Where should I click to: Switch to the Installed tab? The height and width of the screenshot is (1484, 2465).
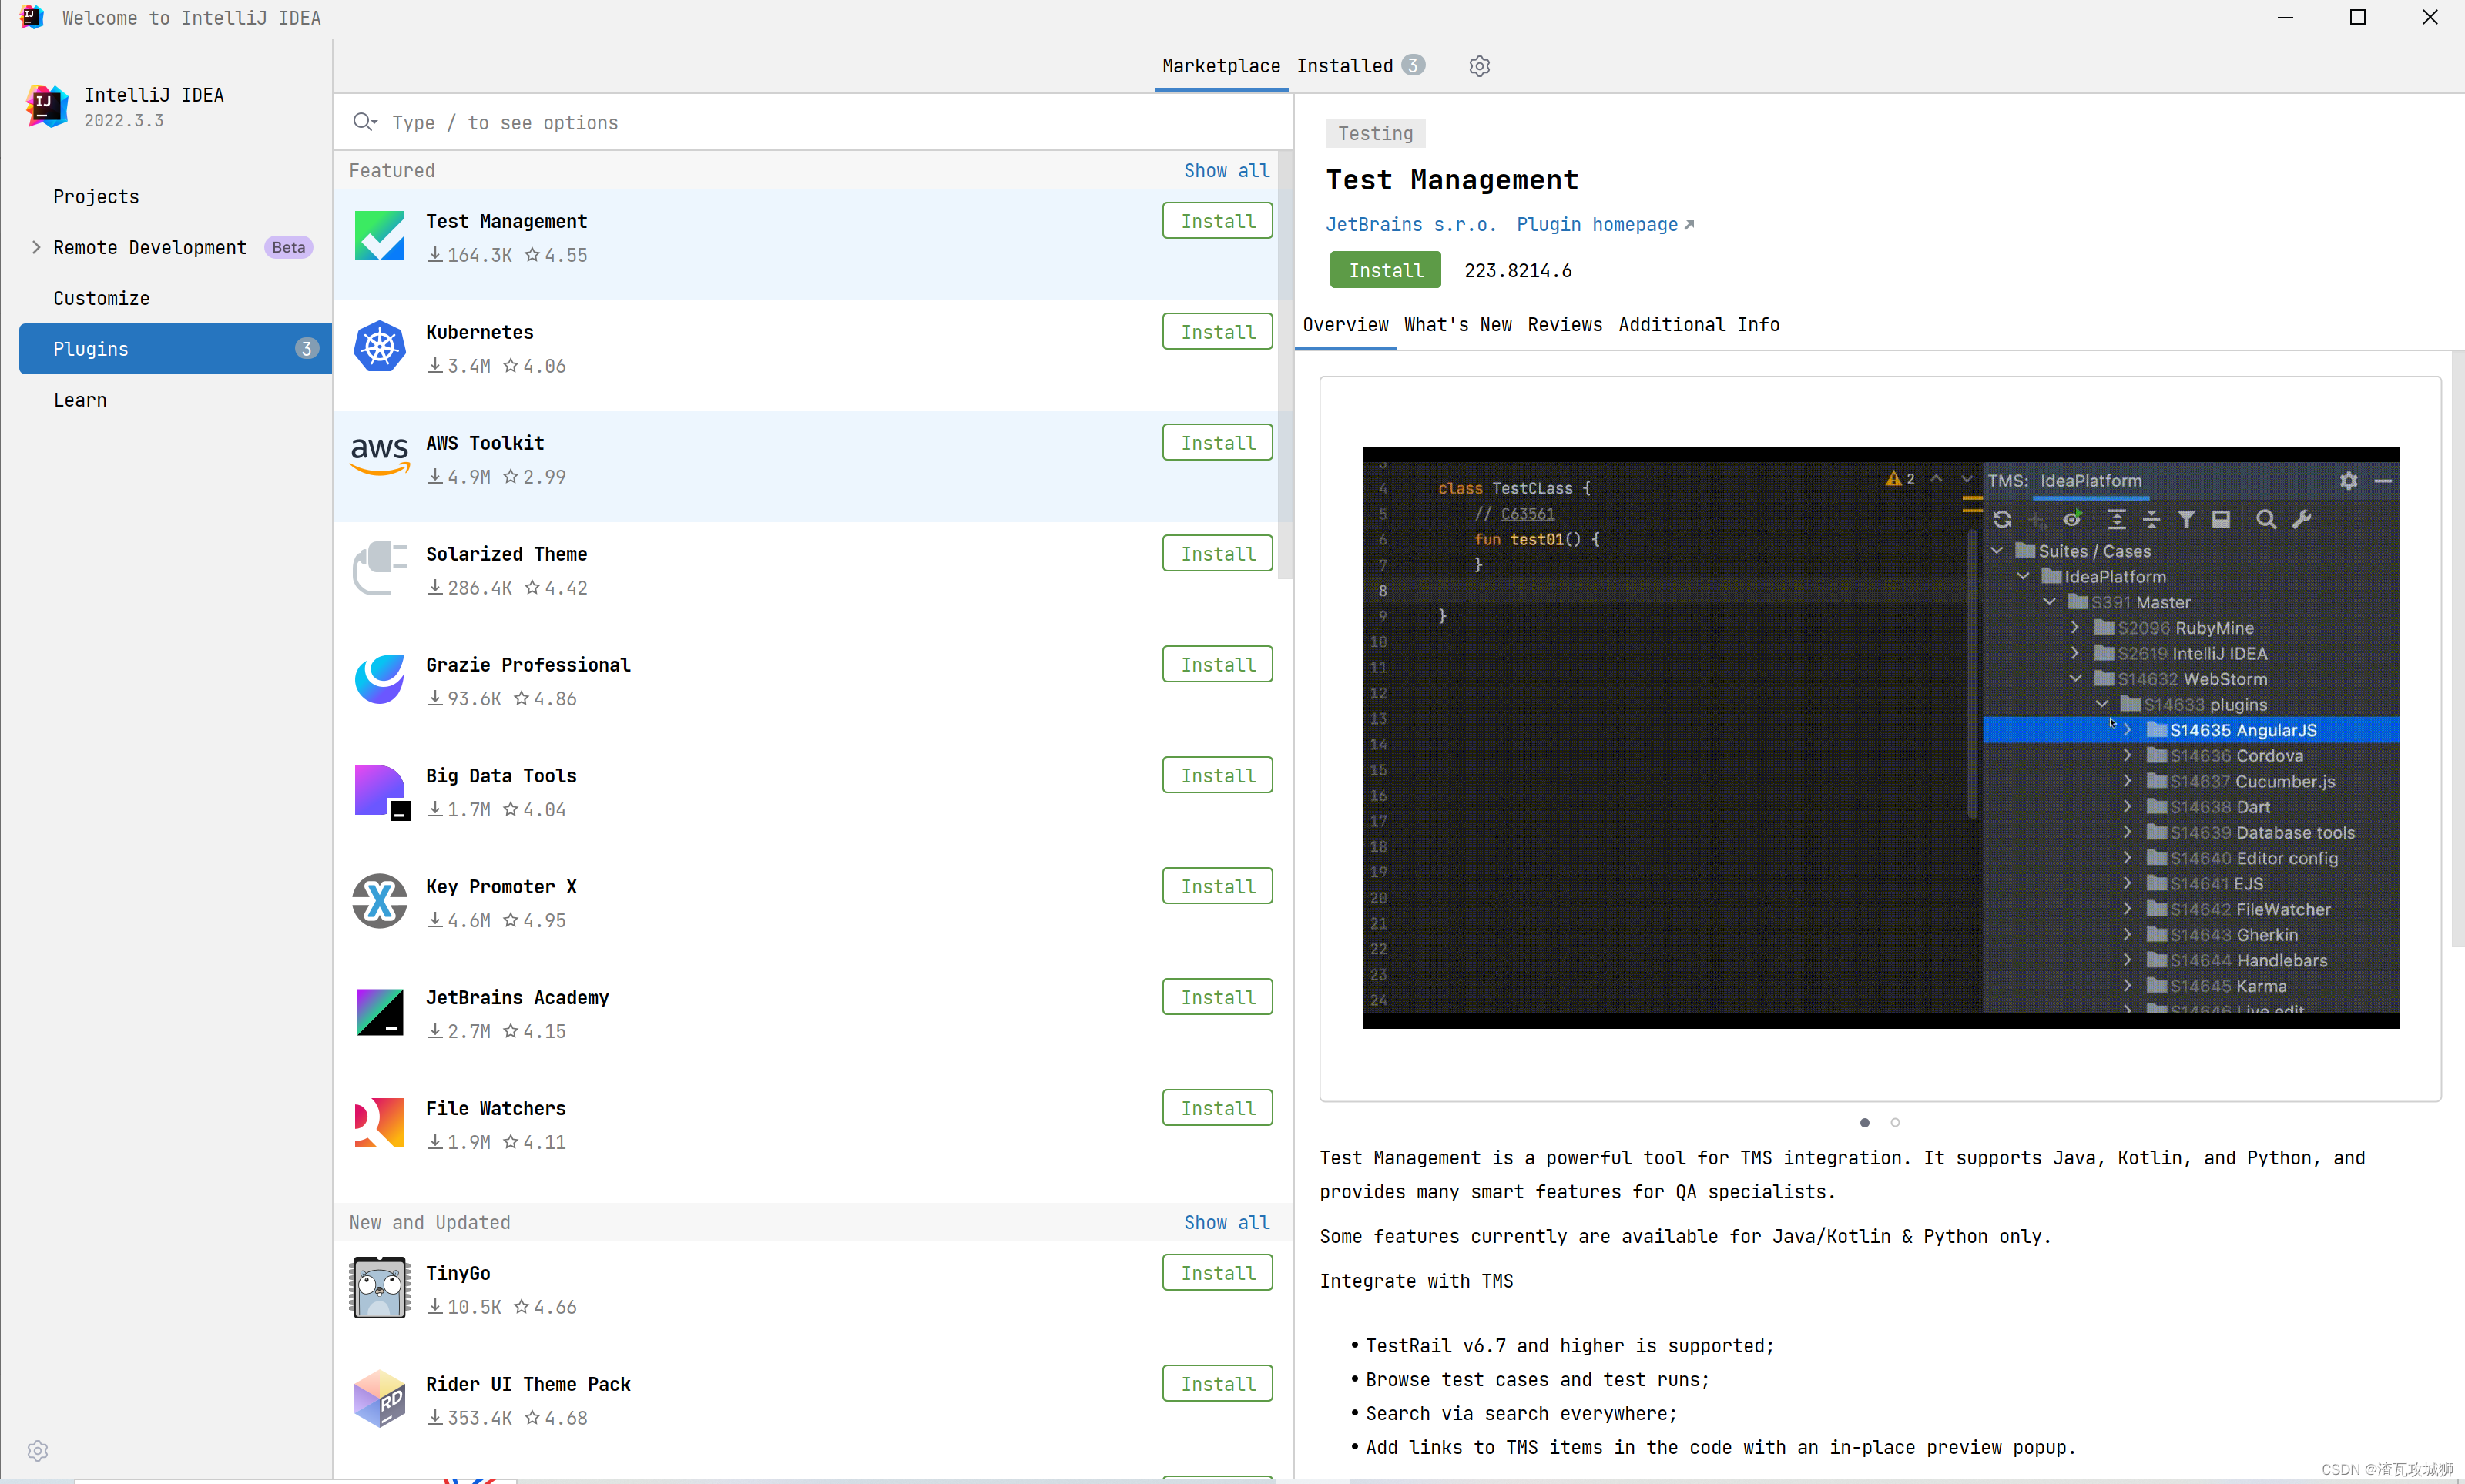pyautogui.click(x=1345, y=66)
